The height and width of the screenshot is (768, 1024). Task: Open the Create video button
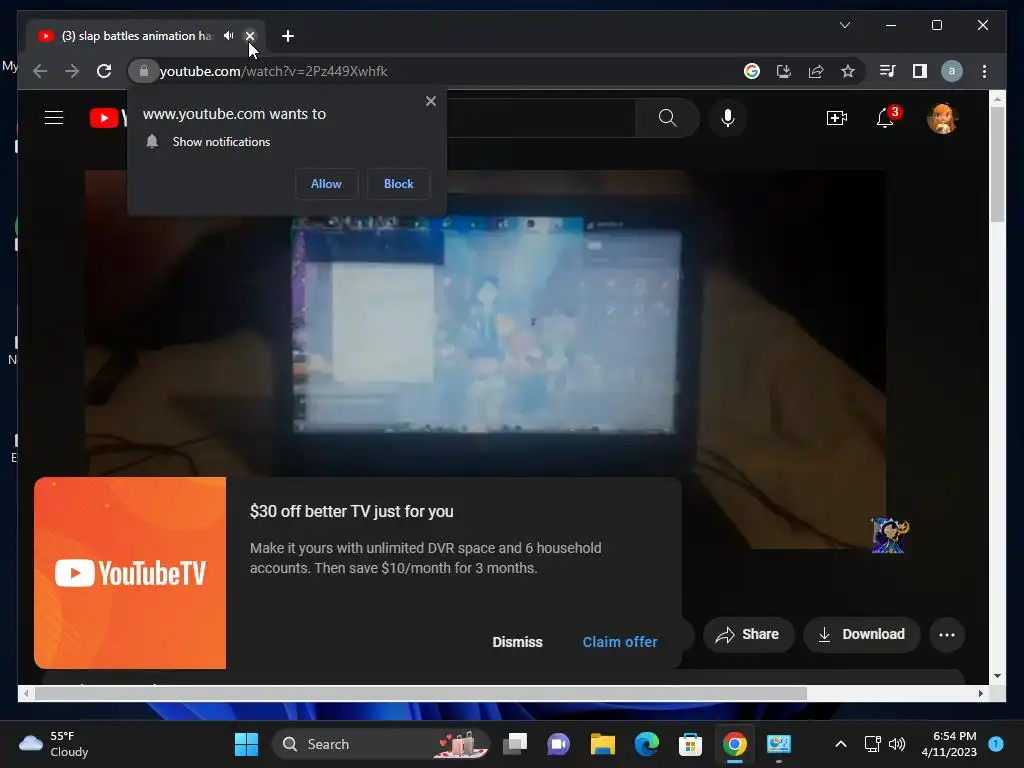pyautogui.click(x=837, y=118)
